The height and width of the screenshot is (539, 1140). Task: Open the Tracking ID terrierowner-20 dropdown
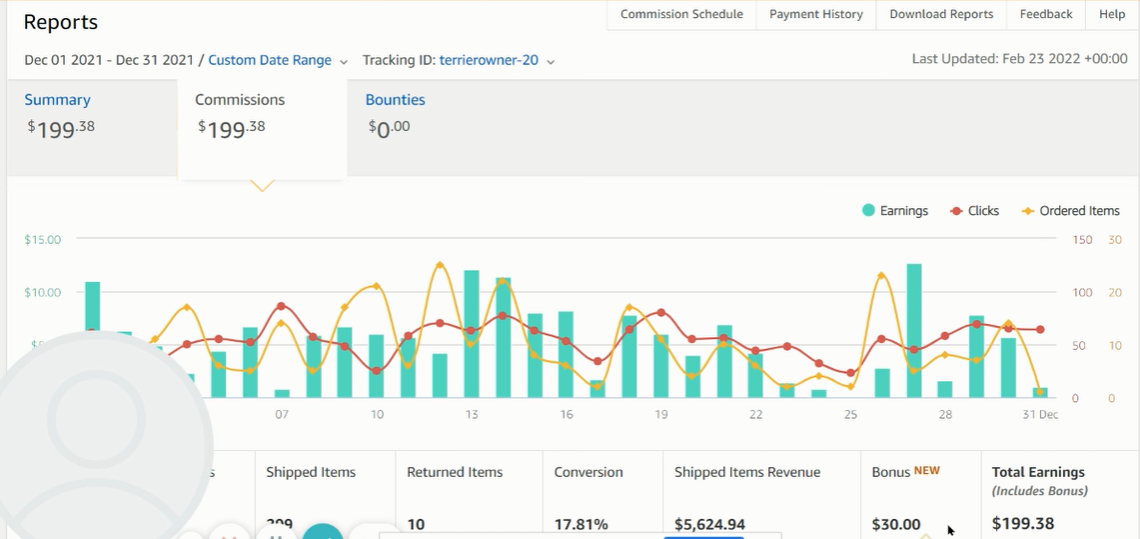tap(489, 60)
